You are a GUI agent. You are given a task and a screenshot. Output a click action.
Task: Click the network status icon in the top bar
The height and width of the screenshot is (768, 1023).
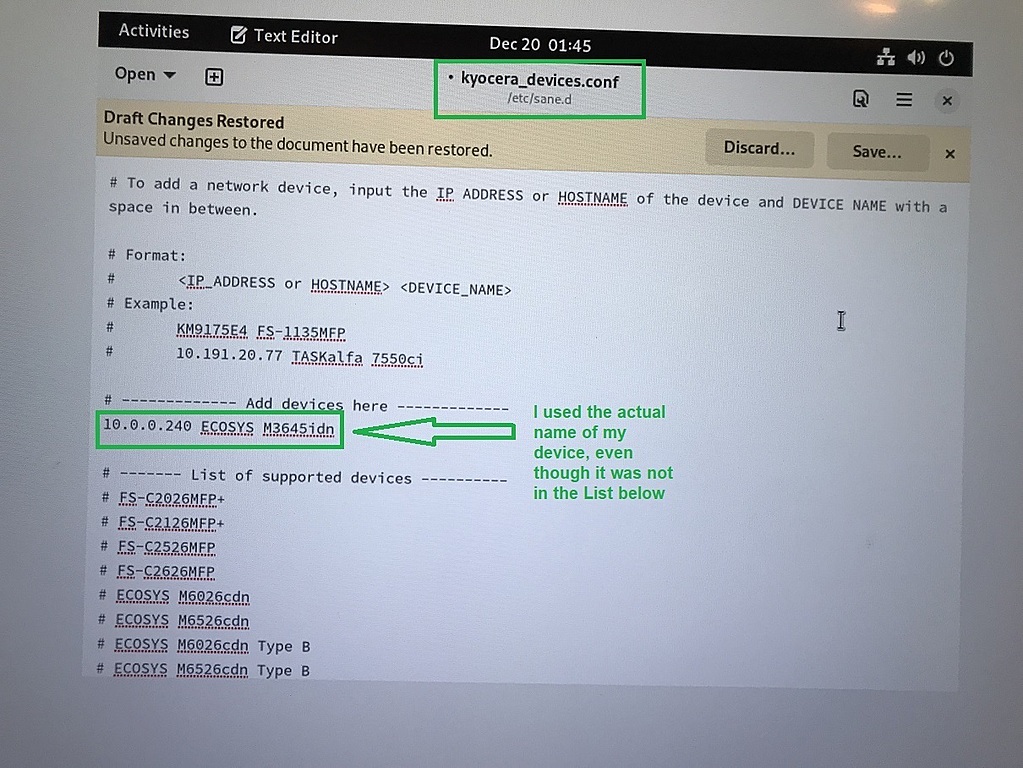885,58
